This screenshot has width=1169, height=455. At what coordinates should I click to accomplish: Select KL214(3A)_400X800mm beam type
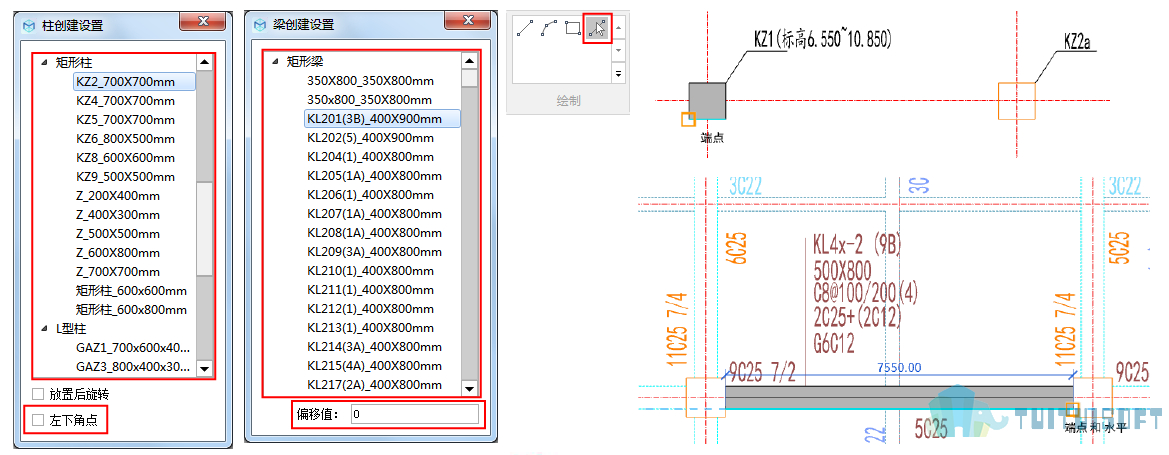pos(374,347)
